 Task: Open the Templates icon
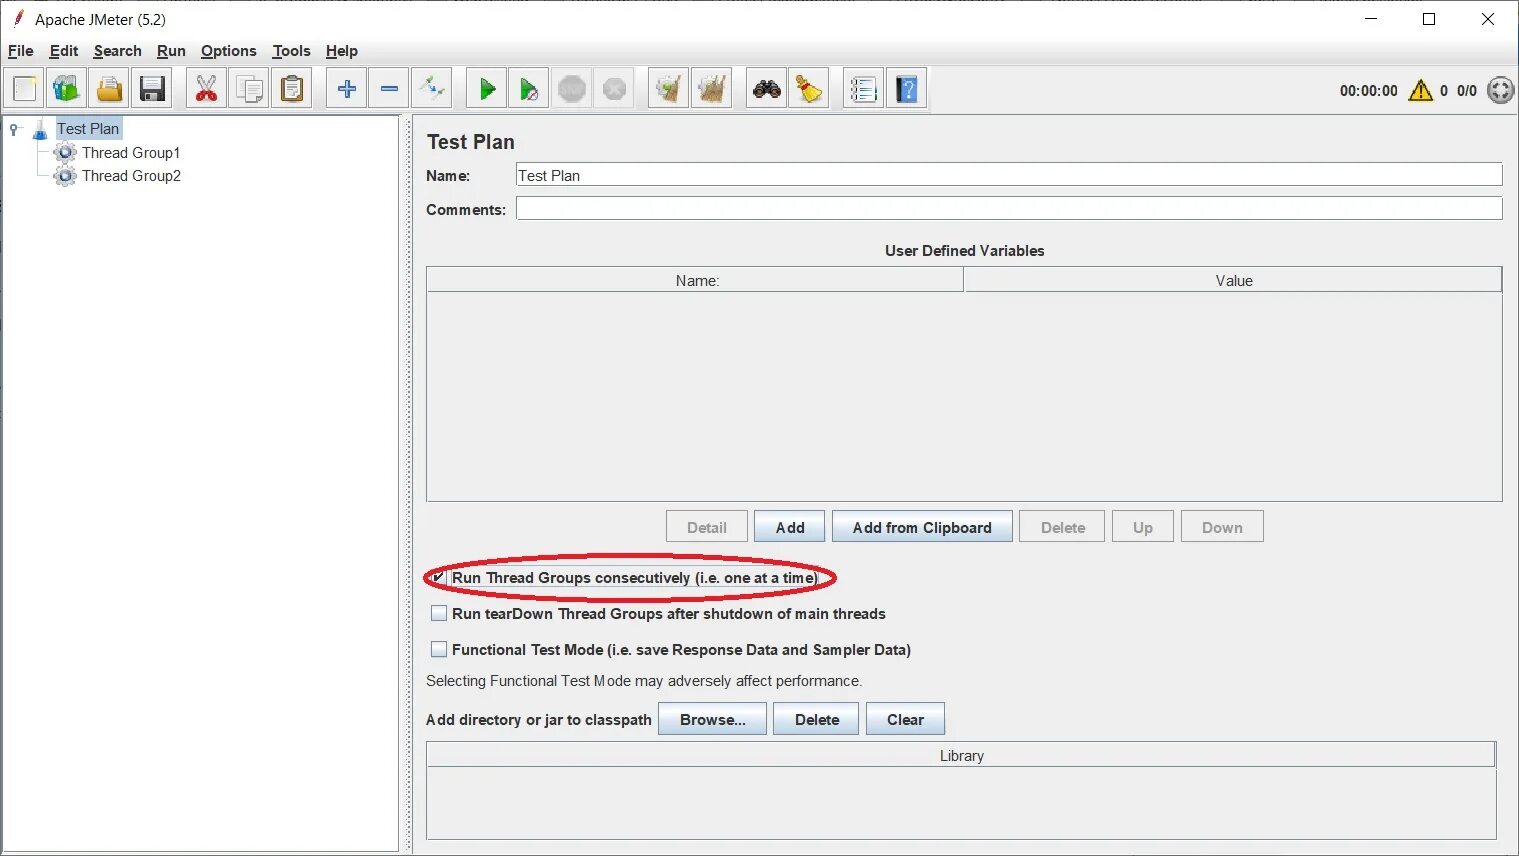(67, 89)
